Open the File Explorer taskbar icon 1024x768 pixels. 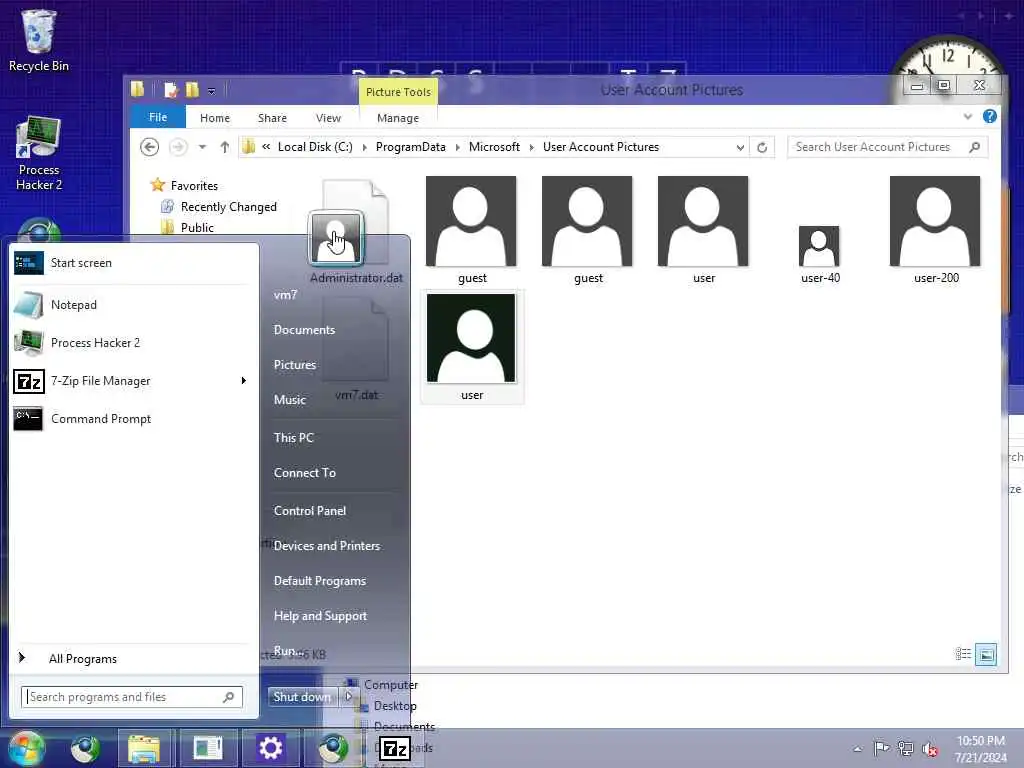[144, 748]
